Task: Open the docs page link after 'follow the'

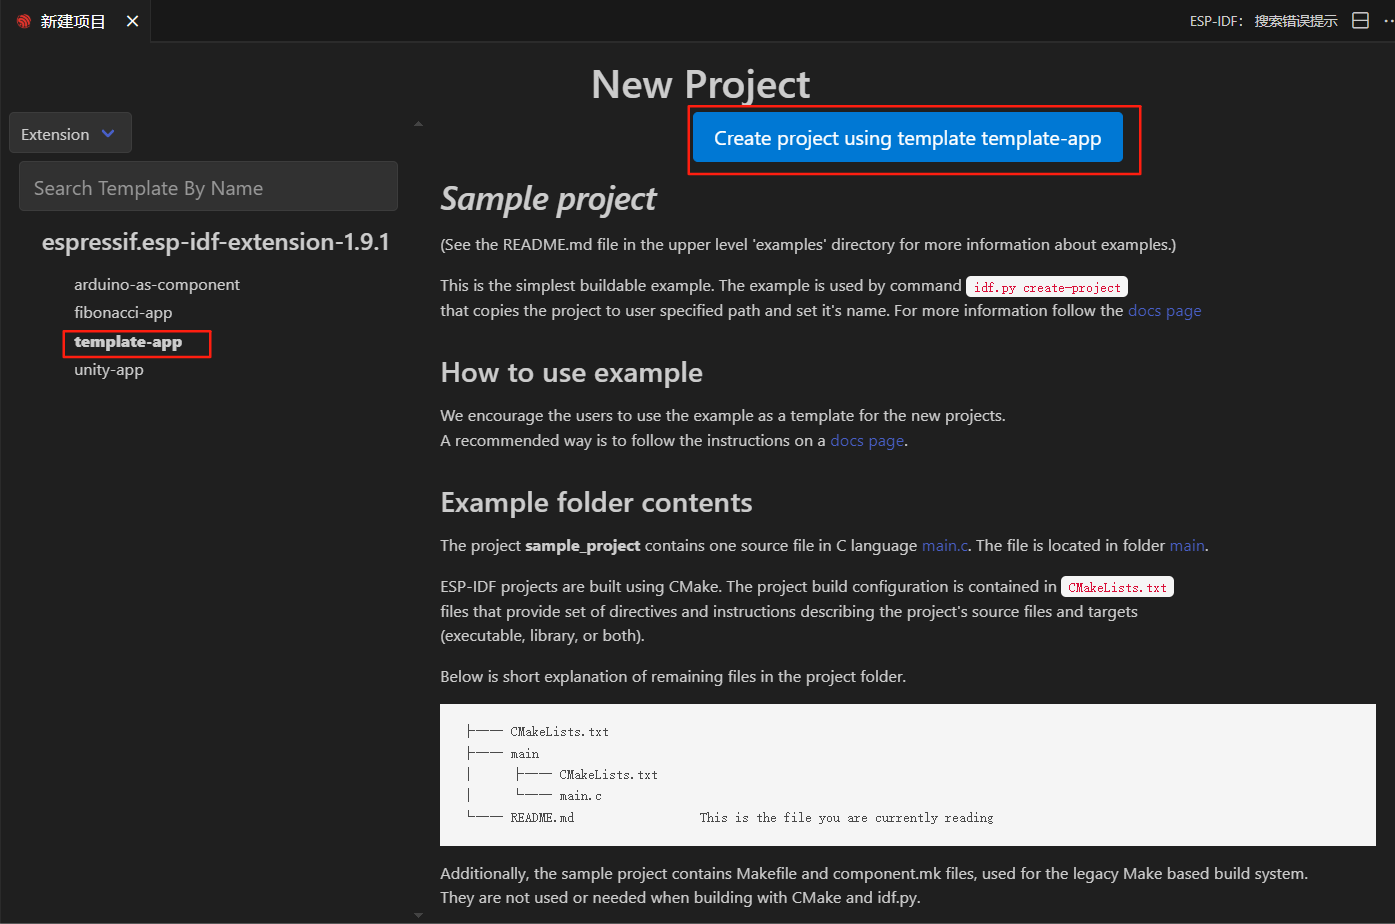Action: click(1164, 311)
